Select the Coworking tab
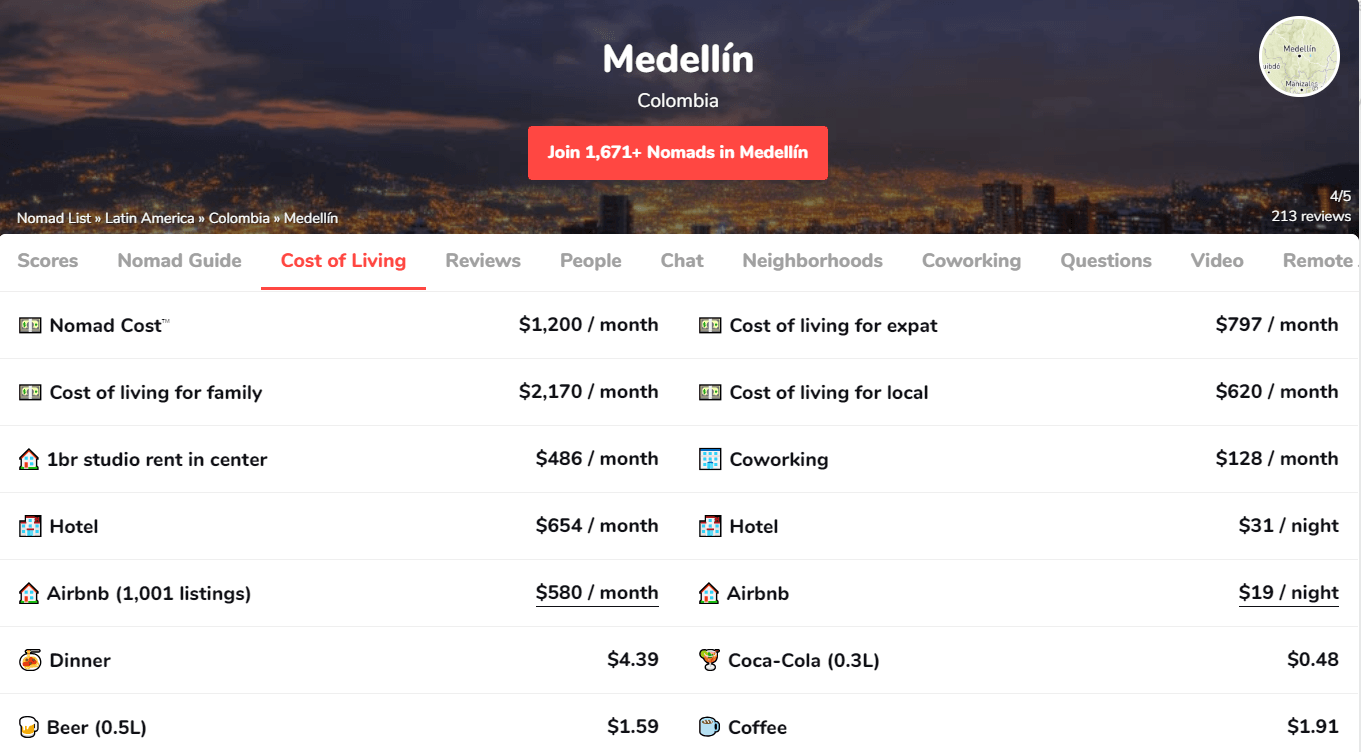This screenshot has height=752, width=1361. 971,261
